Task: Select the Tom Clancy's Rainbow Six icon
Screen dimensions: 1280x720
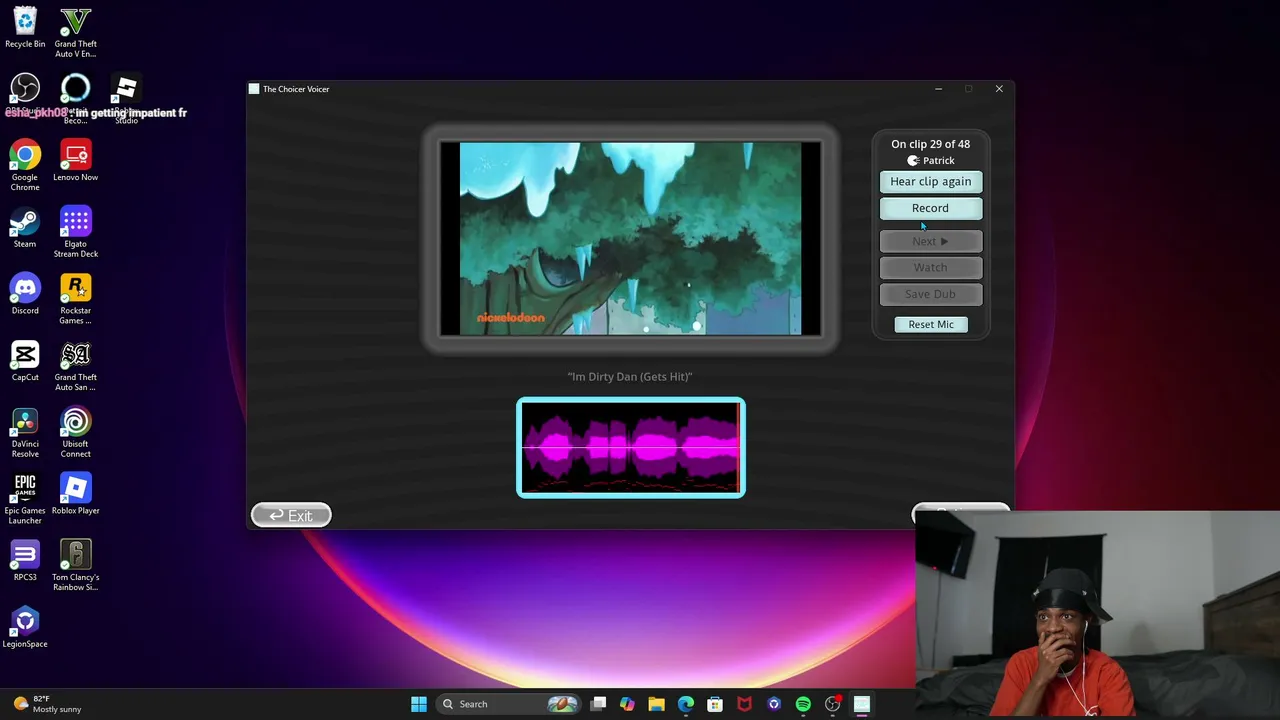Action: 75,565
